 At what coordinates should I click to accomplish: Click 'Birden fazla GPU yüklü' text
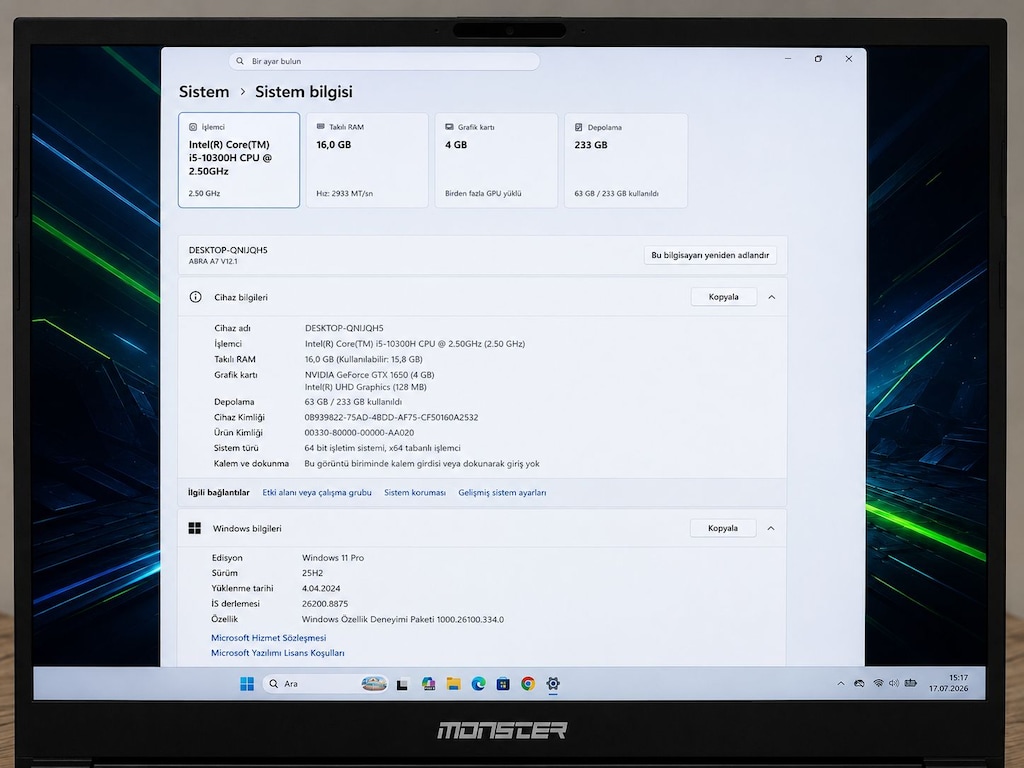click(483, 193)
